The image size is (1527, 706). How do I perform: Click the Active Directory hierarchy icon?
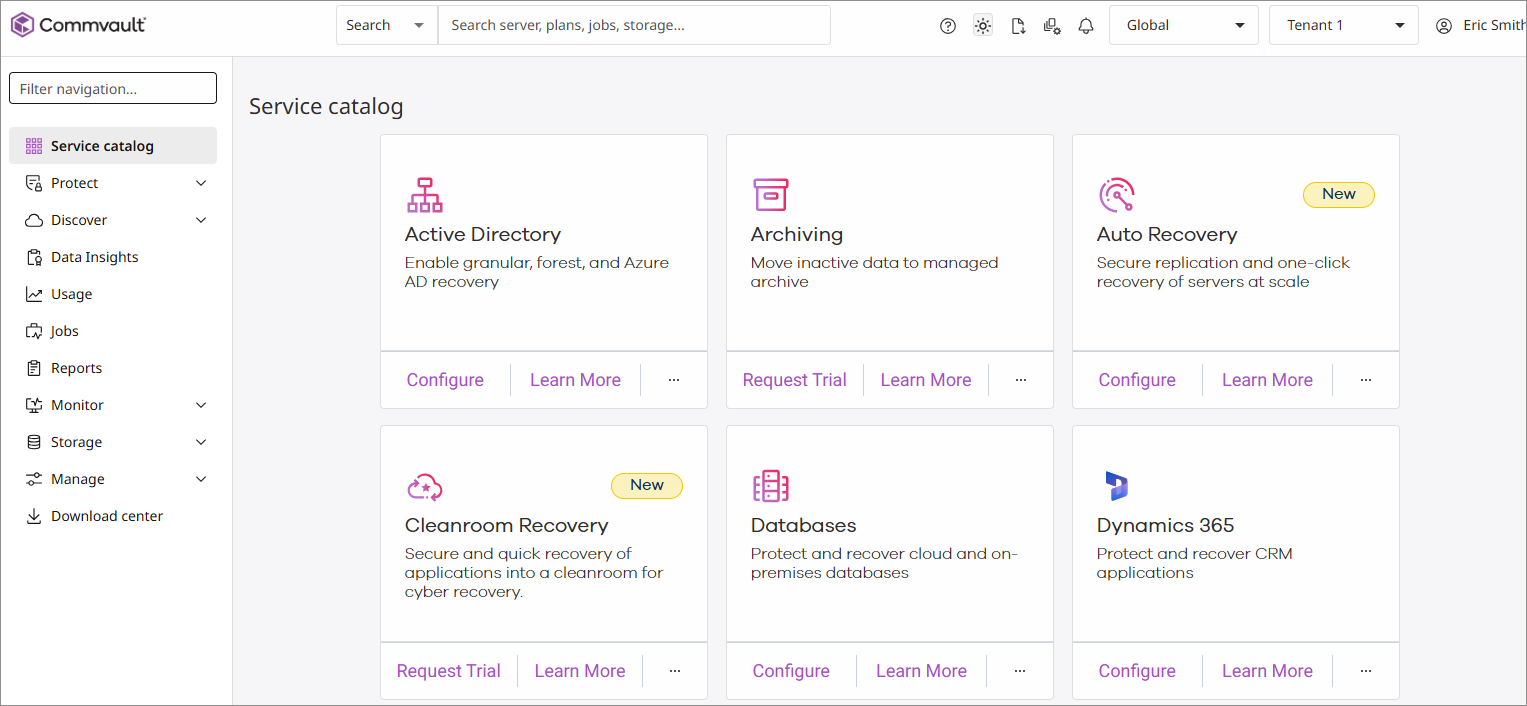tap(425, 195)
